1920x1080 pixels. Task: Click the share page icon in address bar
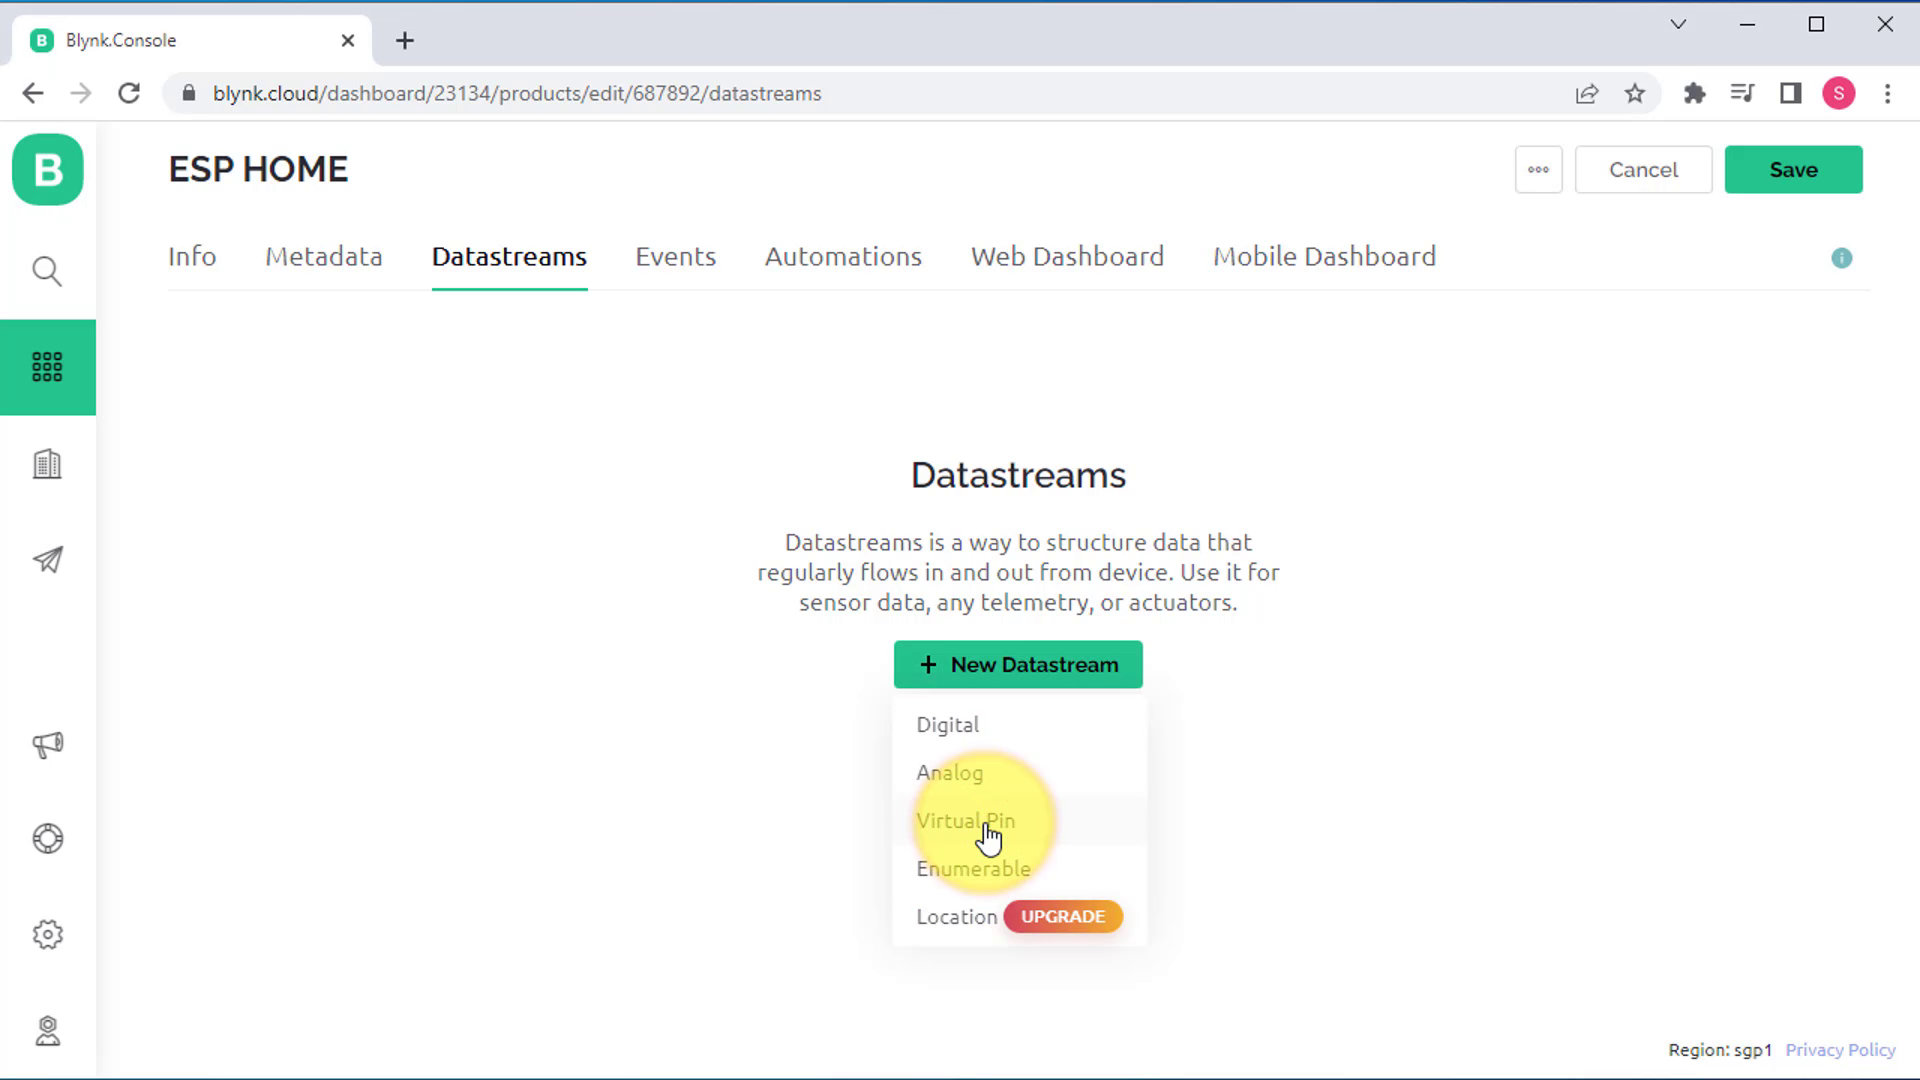tap(1587, 93)
